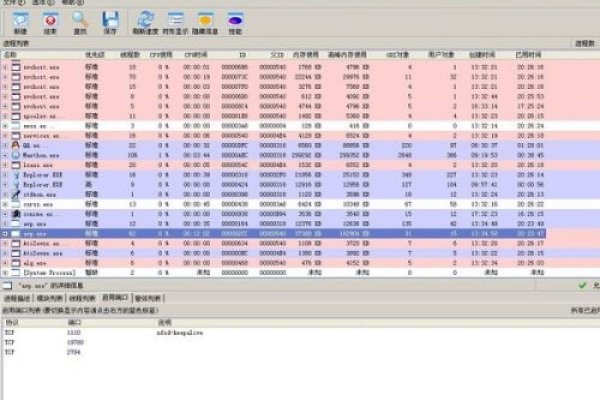Screen dimensions: 600x400
Task: Click the yellow Hide info (隐藏信息) icon
Action: pyautogui.click(x=205, y=19)
